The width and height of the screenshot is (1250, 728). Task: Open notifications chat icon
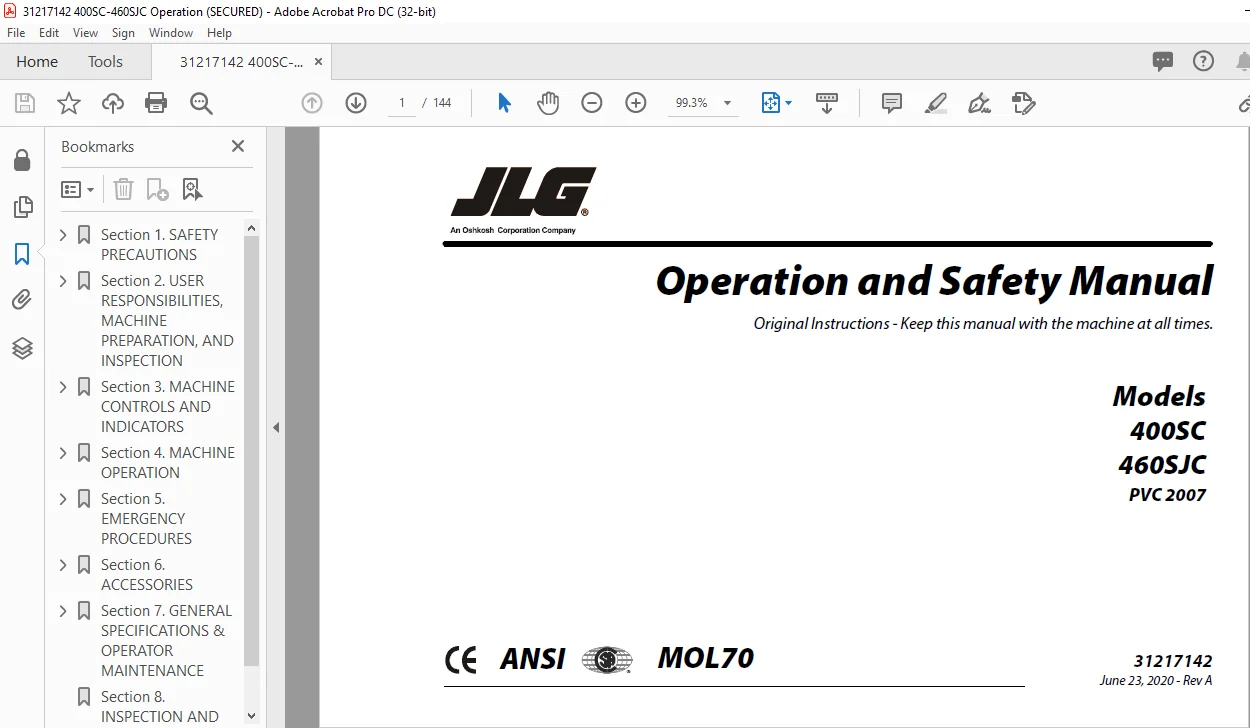[1162, 61]
